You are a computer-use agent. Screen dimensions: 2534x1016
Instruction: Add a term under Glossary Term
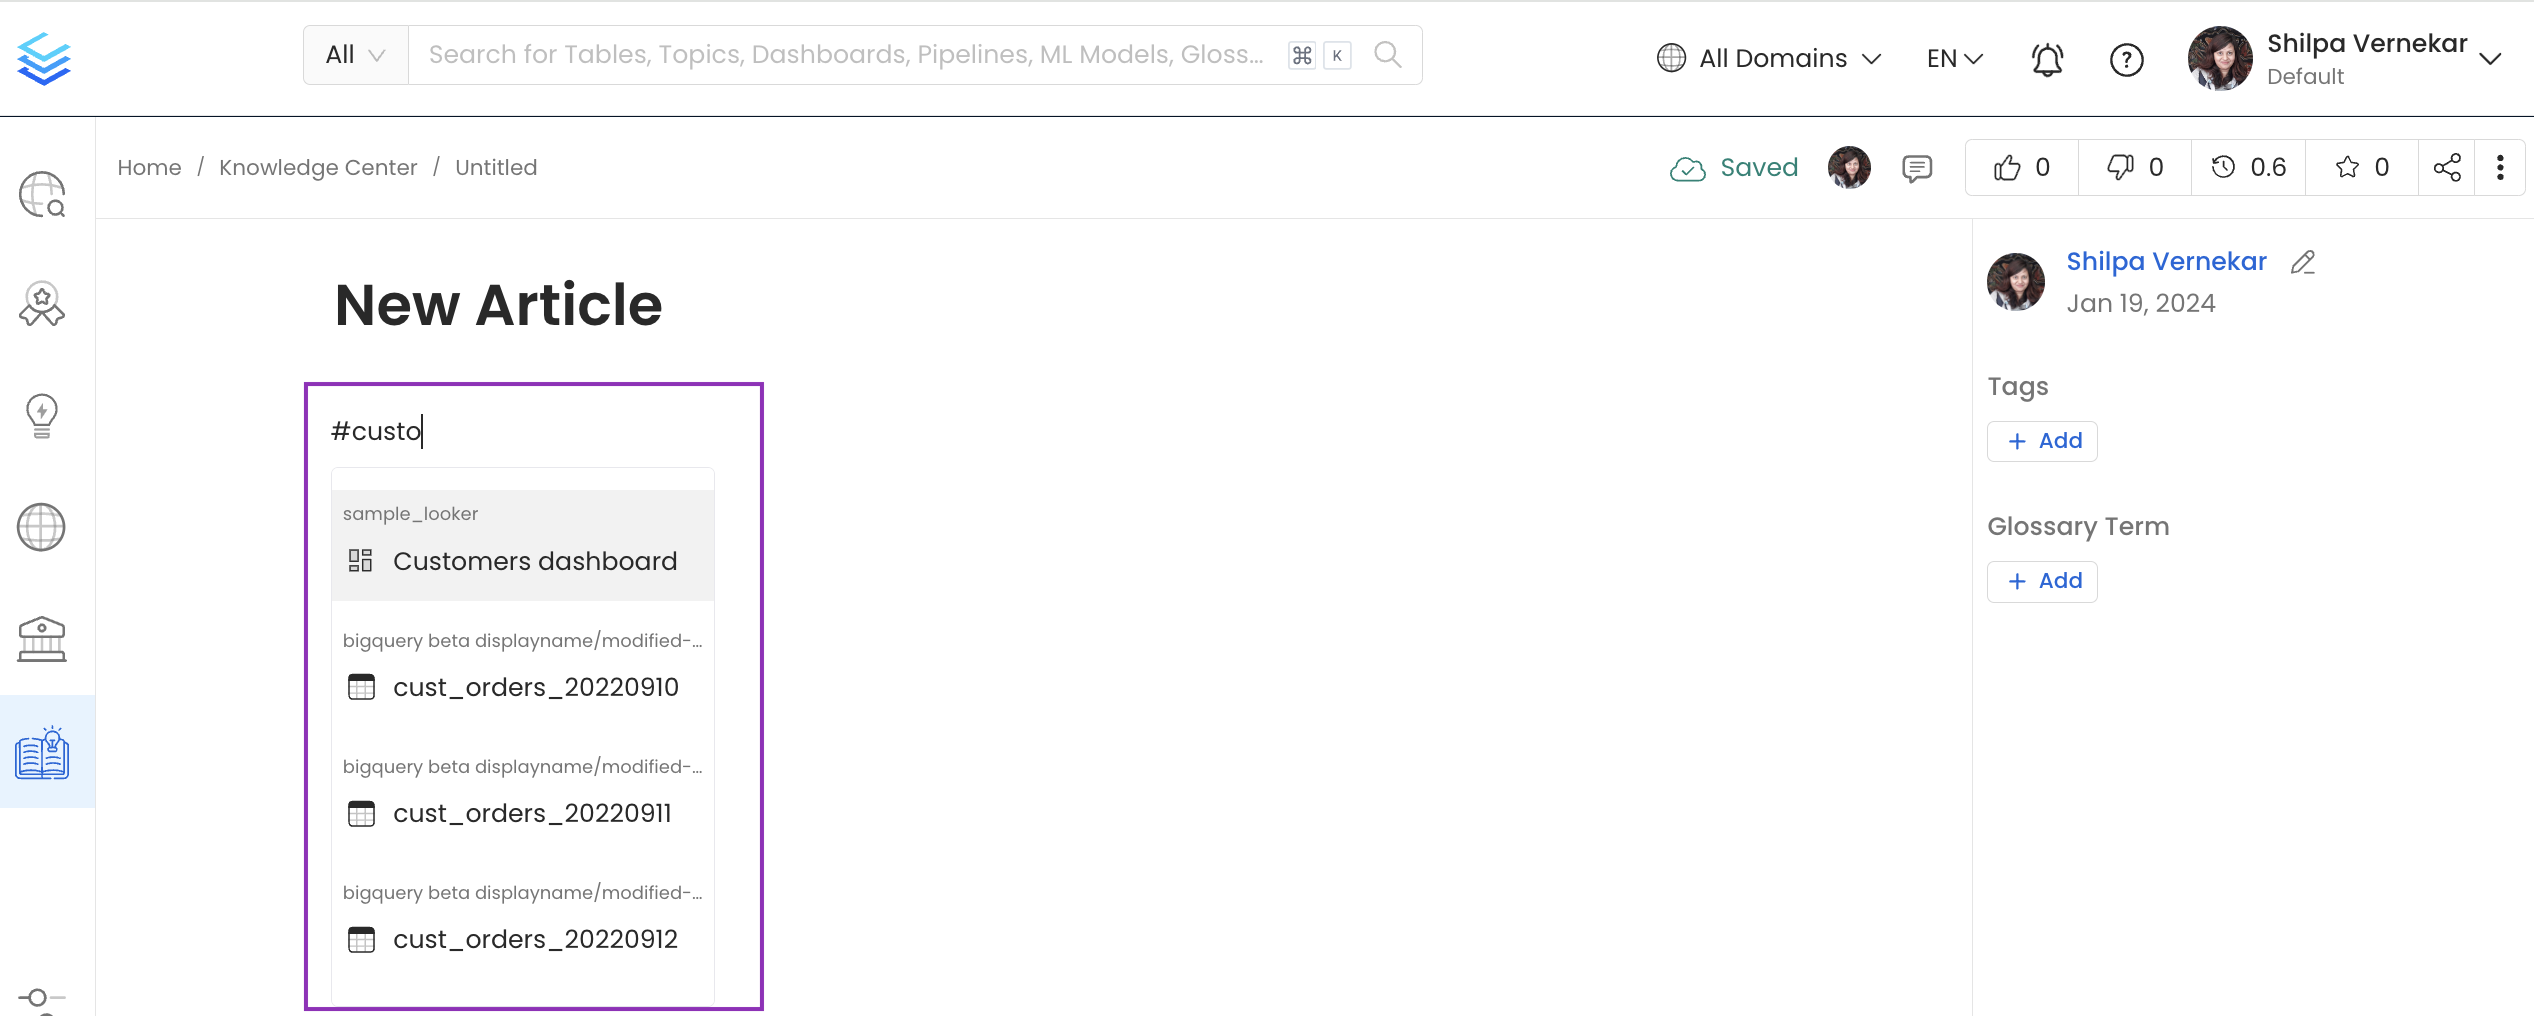(x=2042, y=581)
